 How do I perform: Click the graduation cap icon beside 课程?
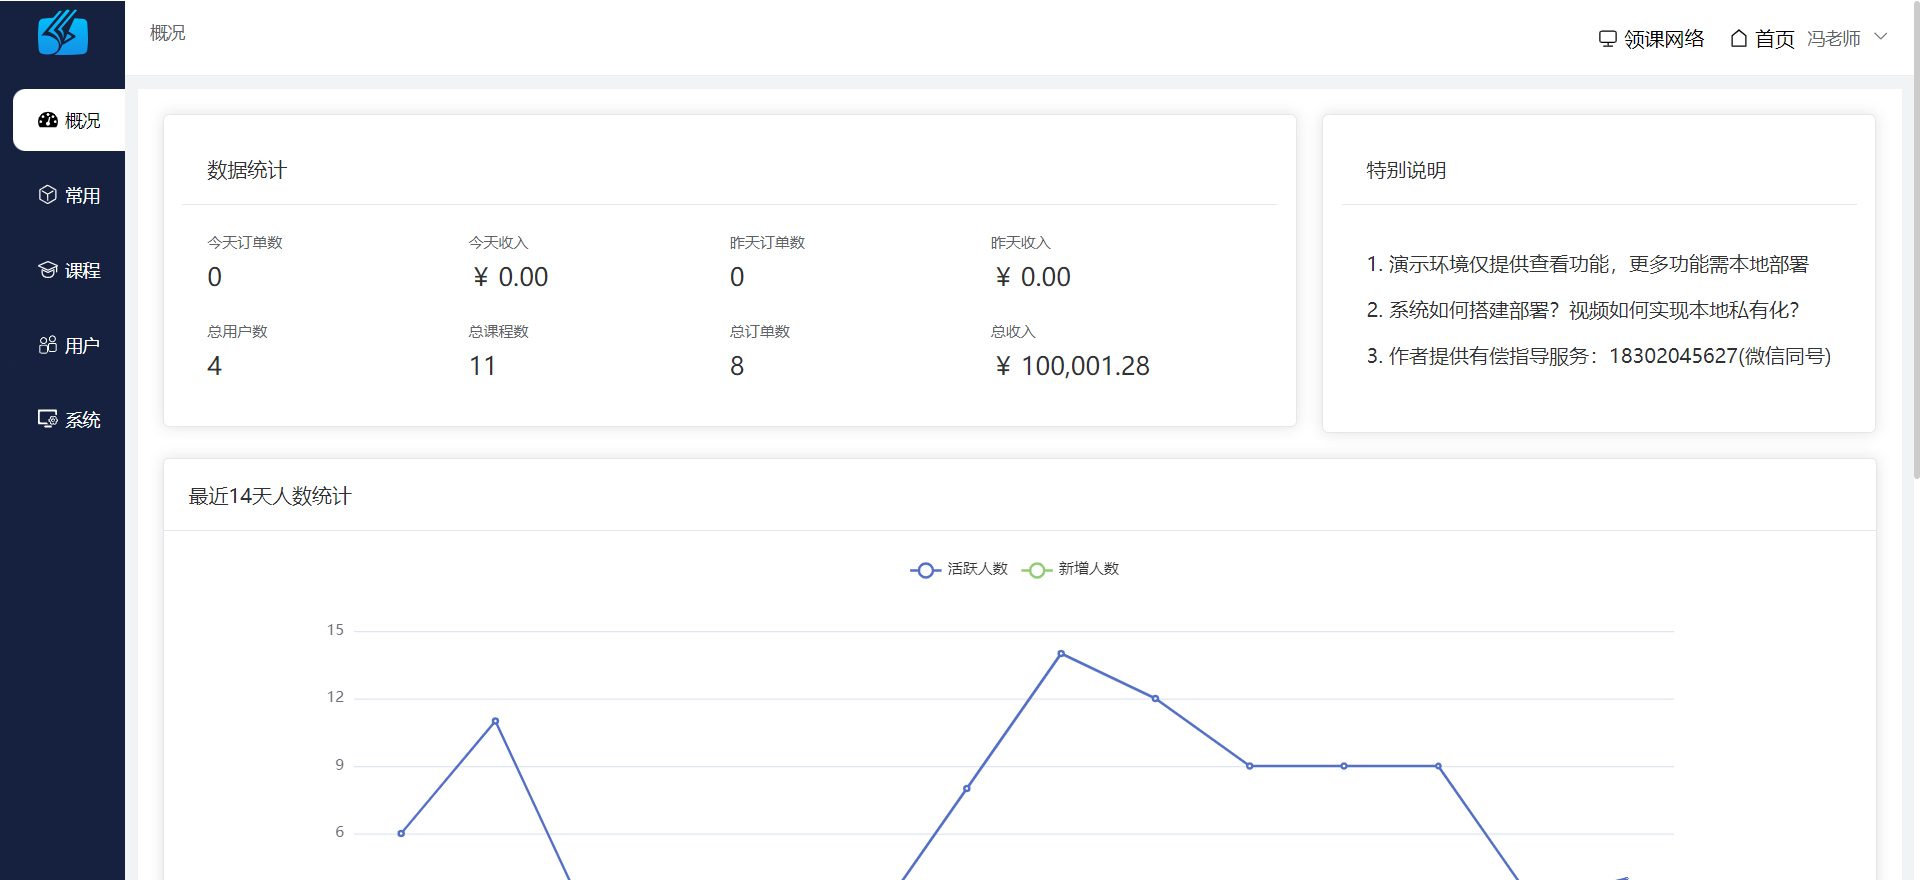(x=47, y=270)
